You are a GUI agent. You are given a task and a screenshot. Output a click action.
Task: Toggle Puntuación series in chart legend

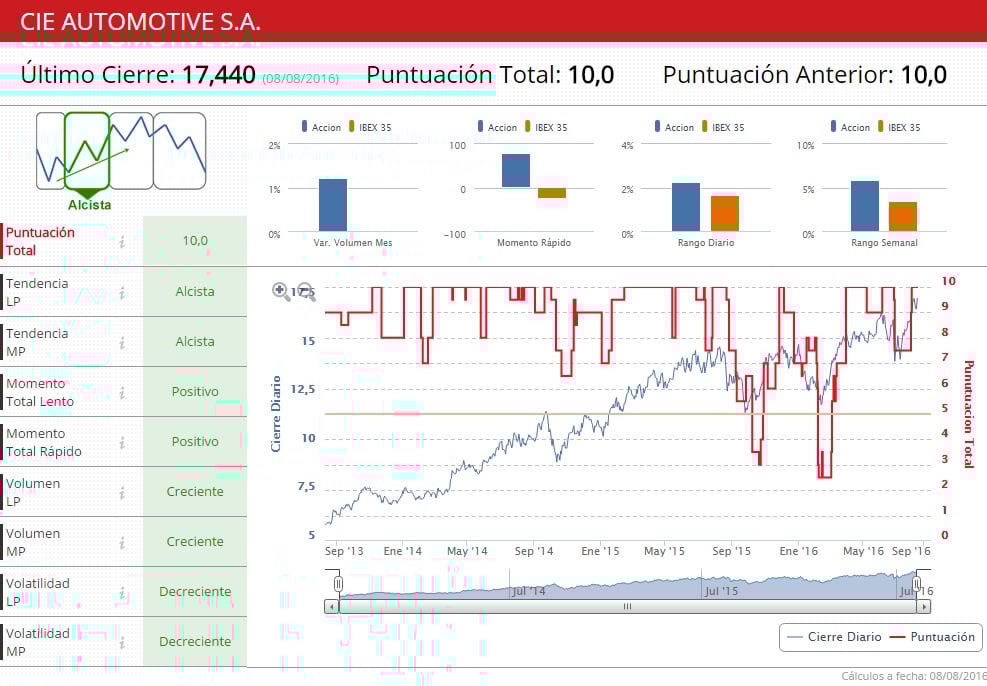click(933, 637)
